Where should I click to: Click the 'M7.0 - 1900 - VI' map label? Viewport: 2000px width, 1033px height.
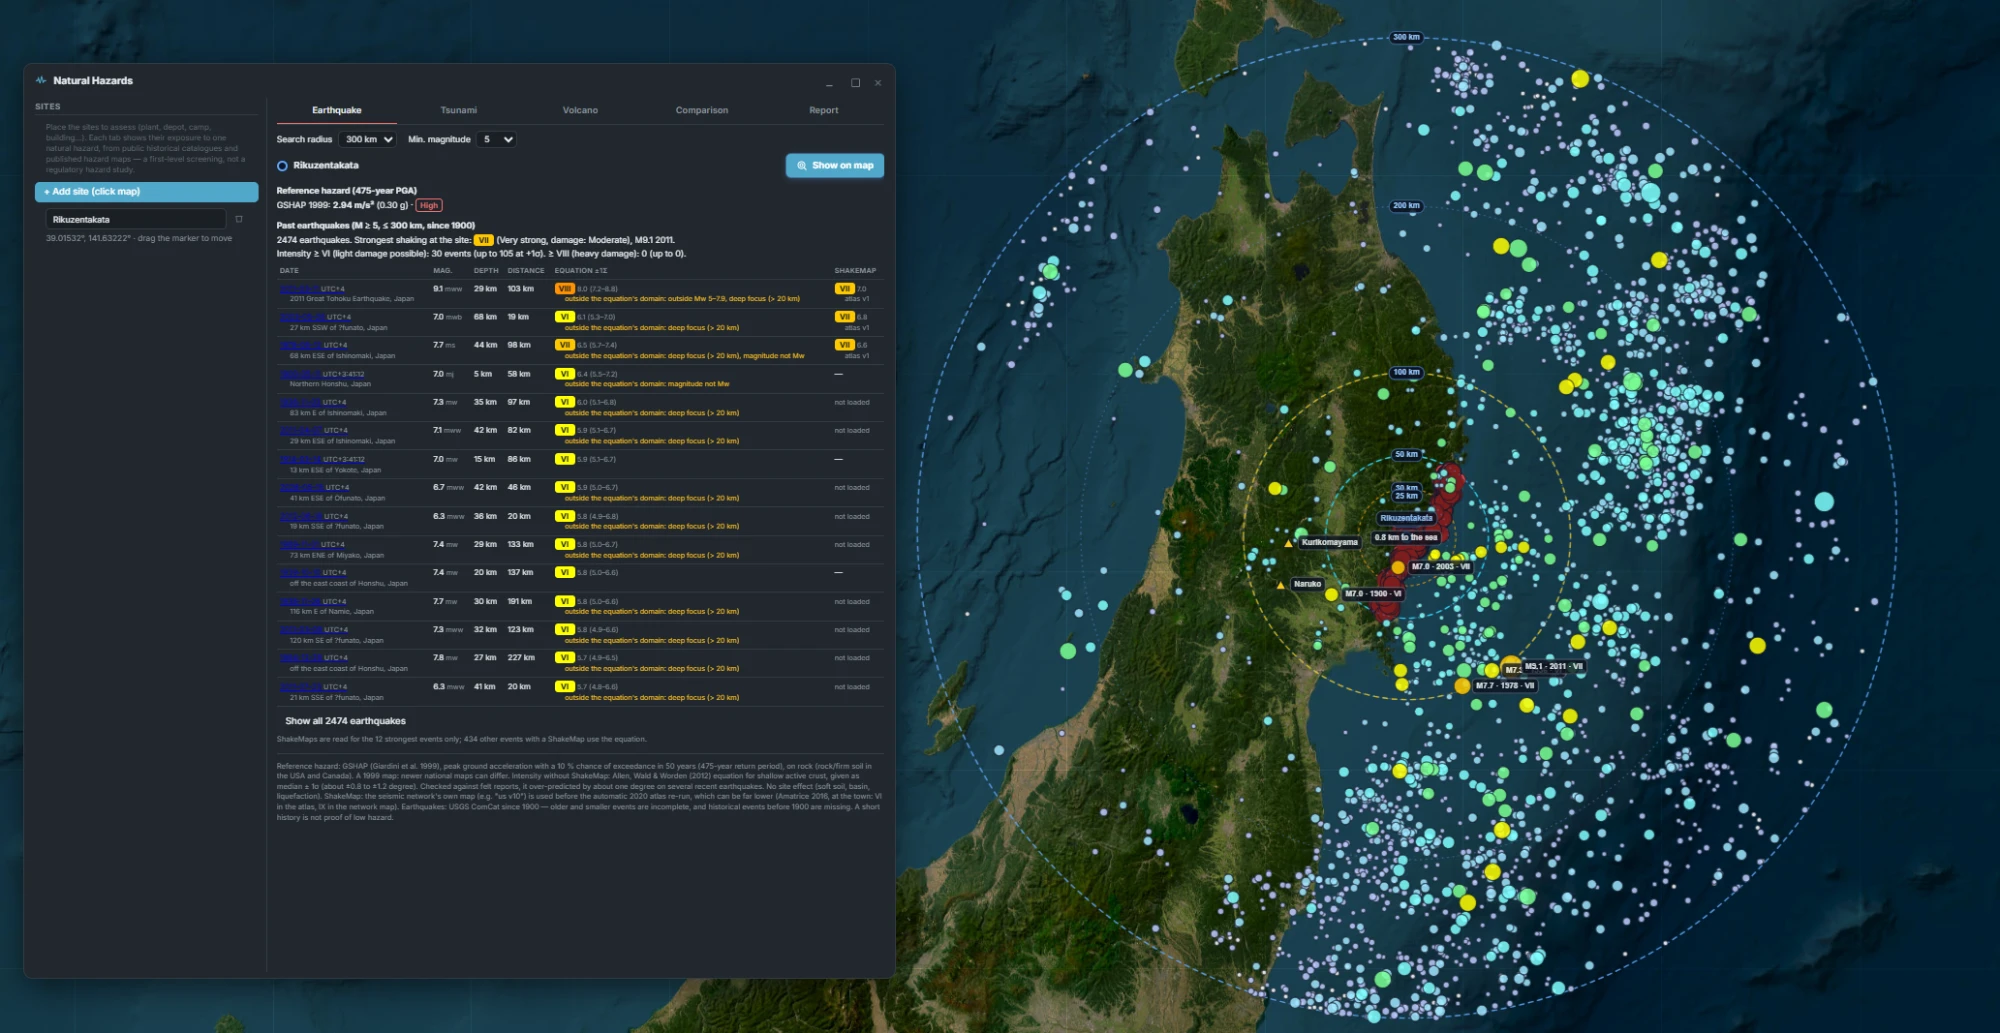click(x=1373, y=594)
